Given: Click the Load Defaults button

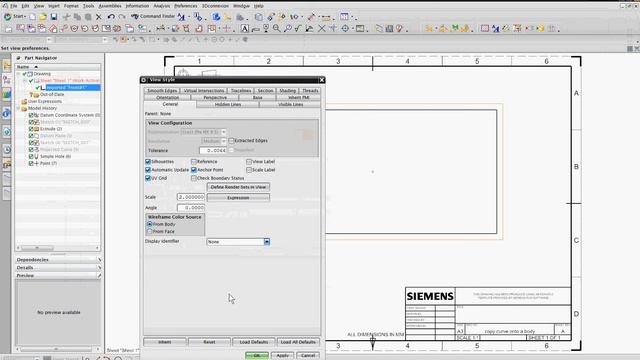Looking at the screenshot, I should pyautogui.click(x=253, y=342).
